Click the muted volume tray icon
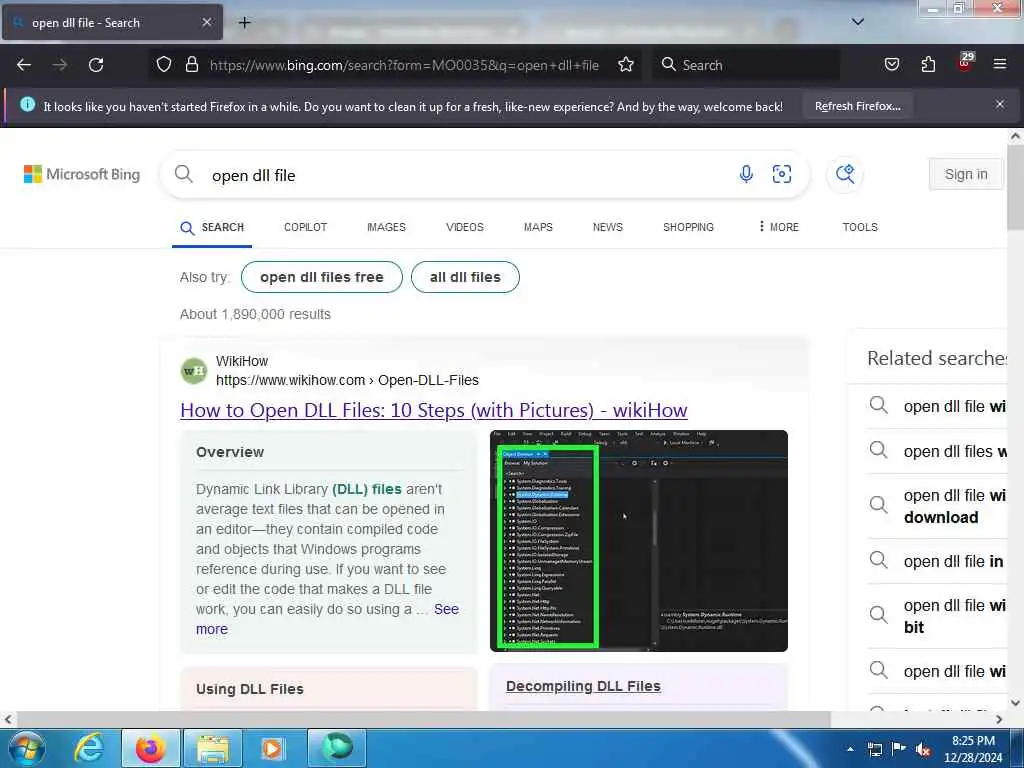1024x768 pixels. [923, 749]
